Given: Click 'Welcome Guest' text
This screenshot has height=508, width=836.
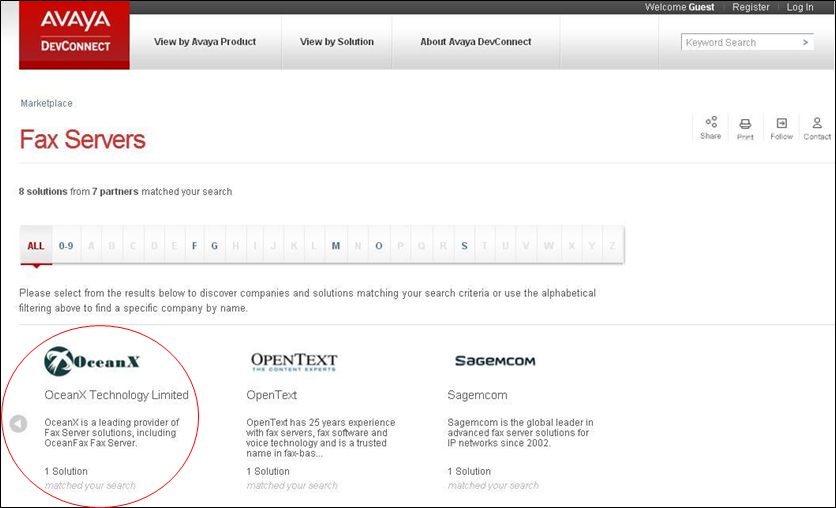Looking at the screenshot, I should (679, 7).
